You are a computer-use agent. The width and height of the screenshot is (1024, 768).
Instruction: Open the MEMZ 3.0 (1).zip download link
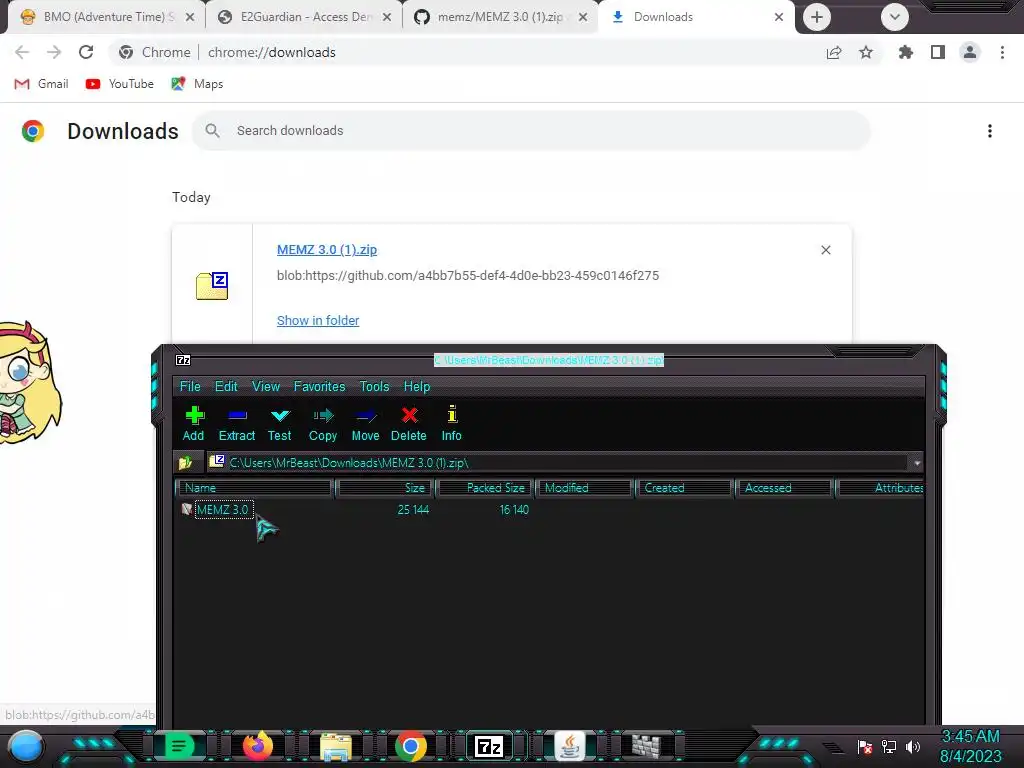327,249
